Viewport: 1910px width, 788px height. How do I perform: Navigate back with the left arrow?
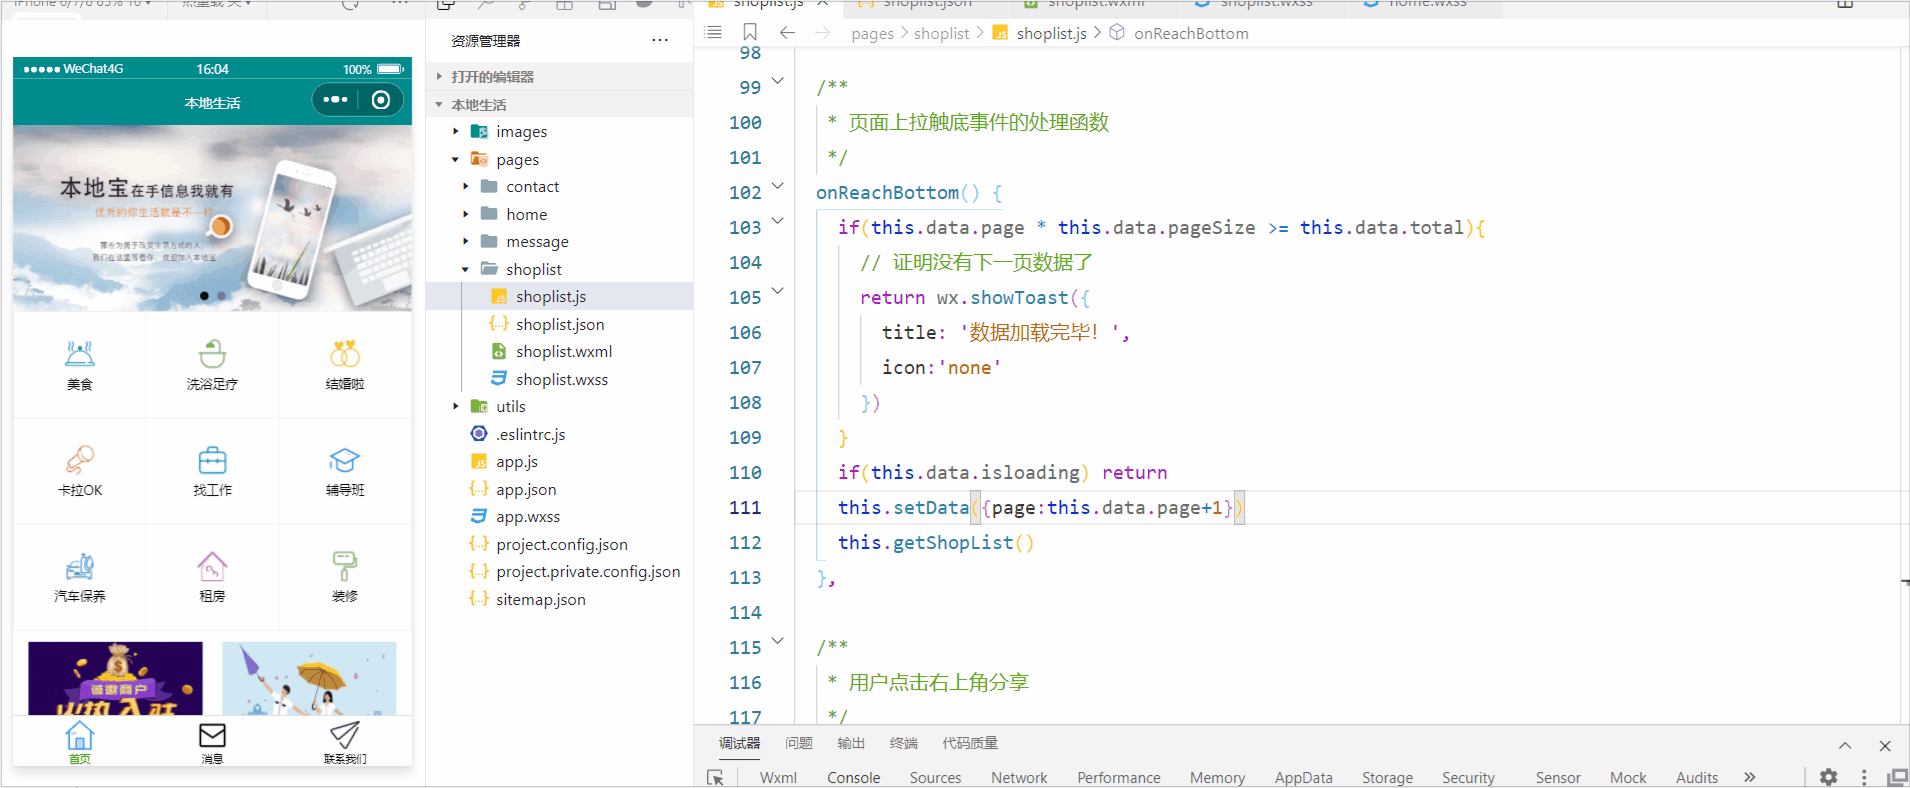[787, 33]
